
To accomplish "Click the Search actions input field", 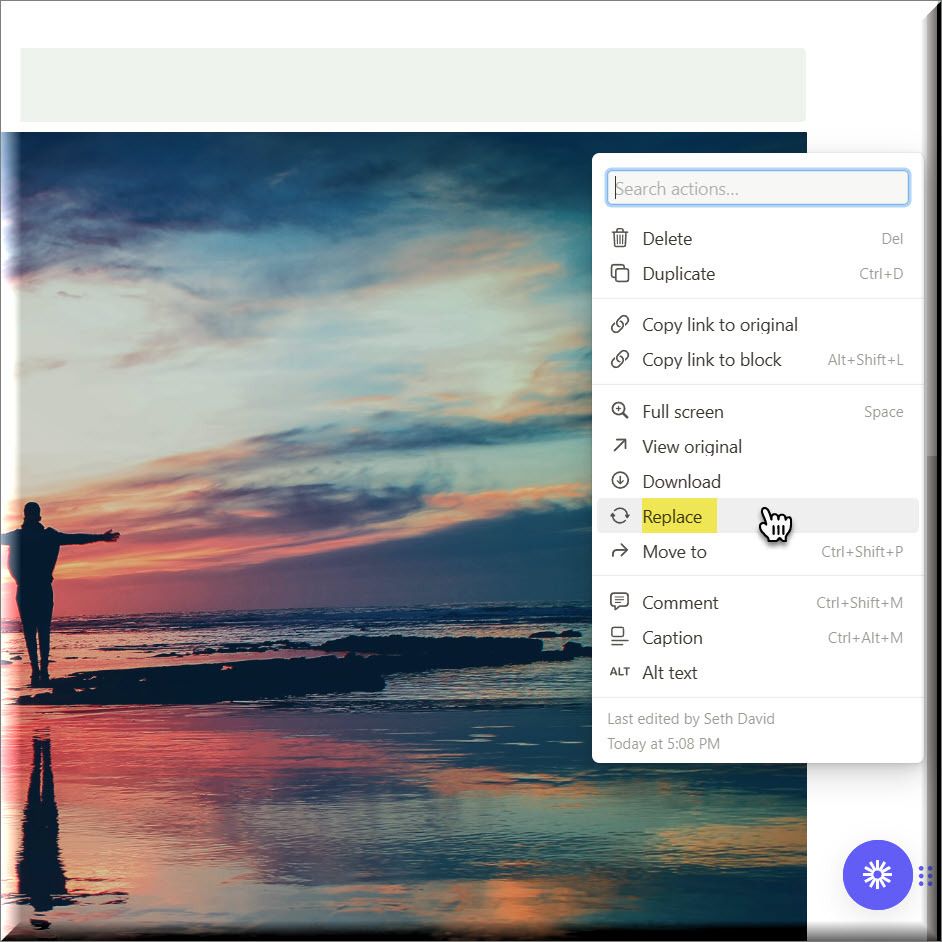I will click(x=758, y=188).
